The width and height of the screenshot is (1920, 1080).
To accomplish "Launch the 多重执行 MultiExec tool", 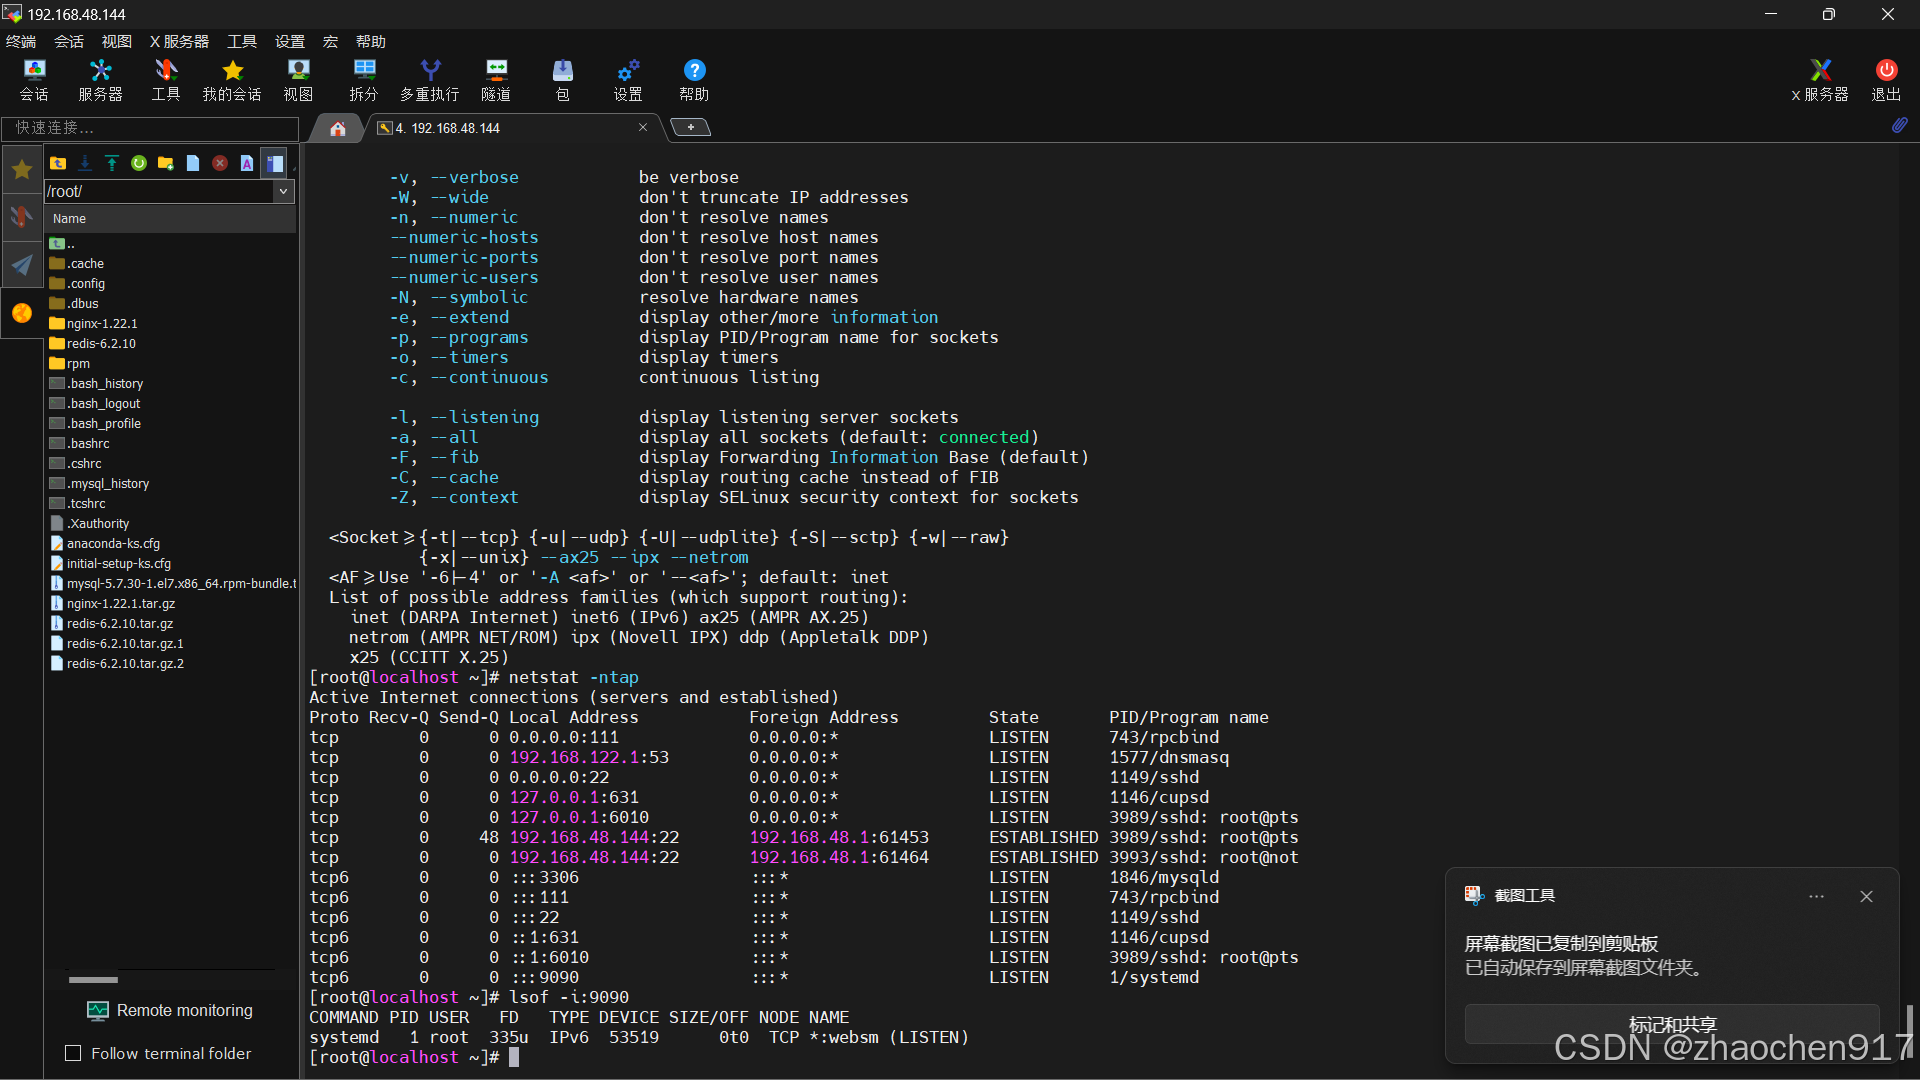I will click(x=429, y=80).
